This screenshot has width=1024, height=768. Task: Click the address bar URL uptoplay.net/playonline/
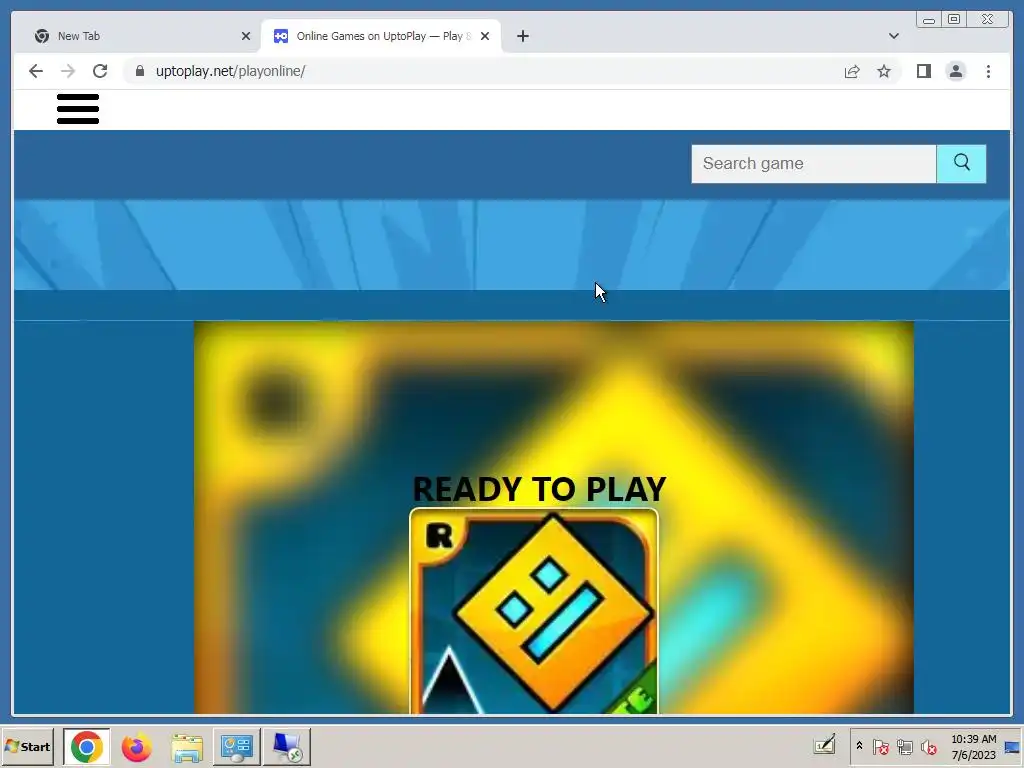[x=231, y=71]
